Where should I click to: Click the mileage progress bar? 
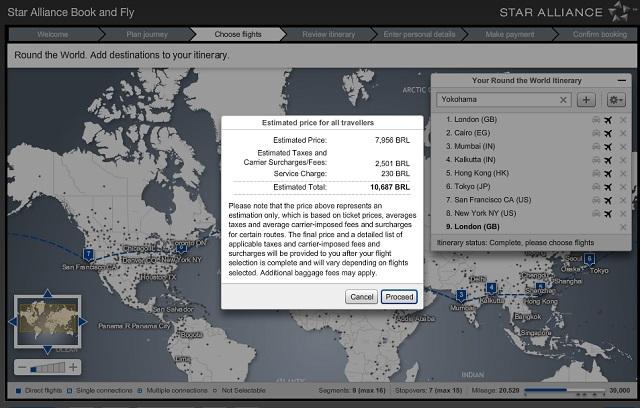pos(565,390)
